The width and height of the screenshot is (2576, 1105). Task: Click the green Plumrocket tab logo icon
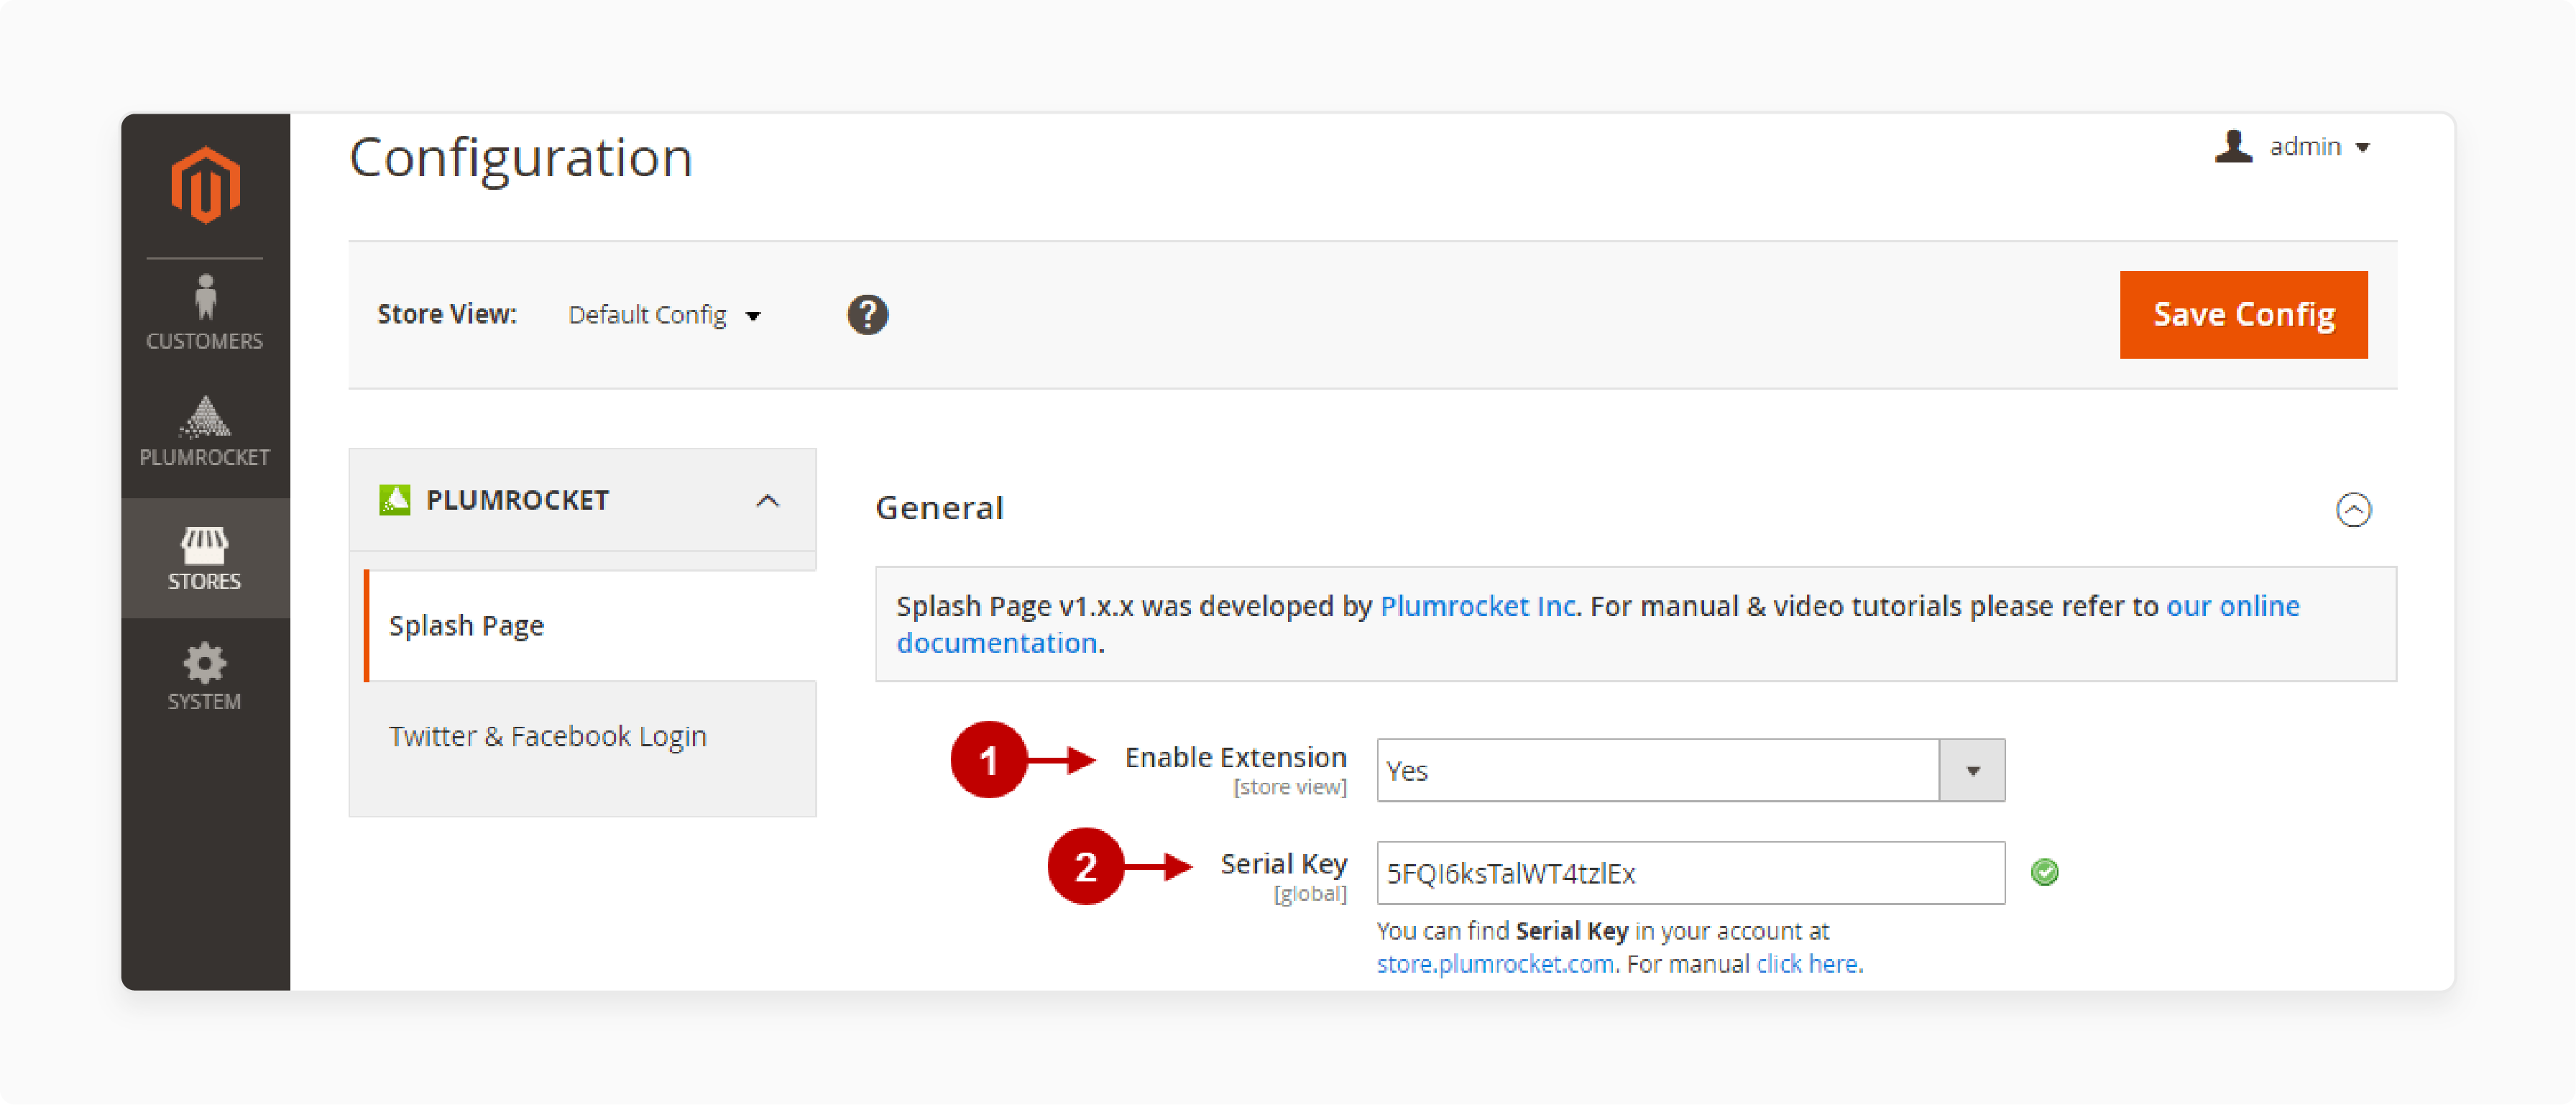click(x=395, y=499)
